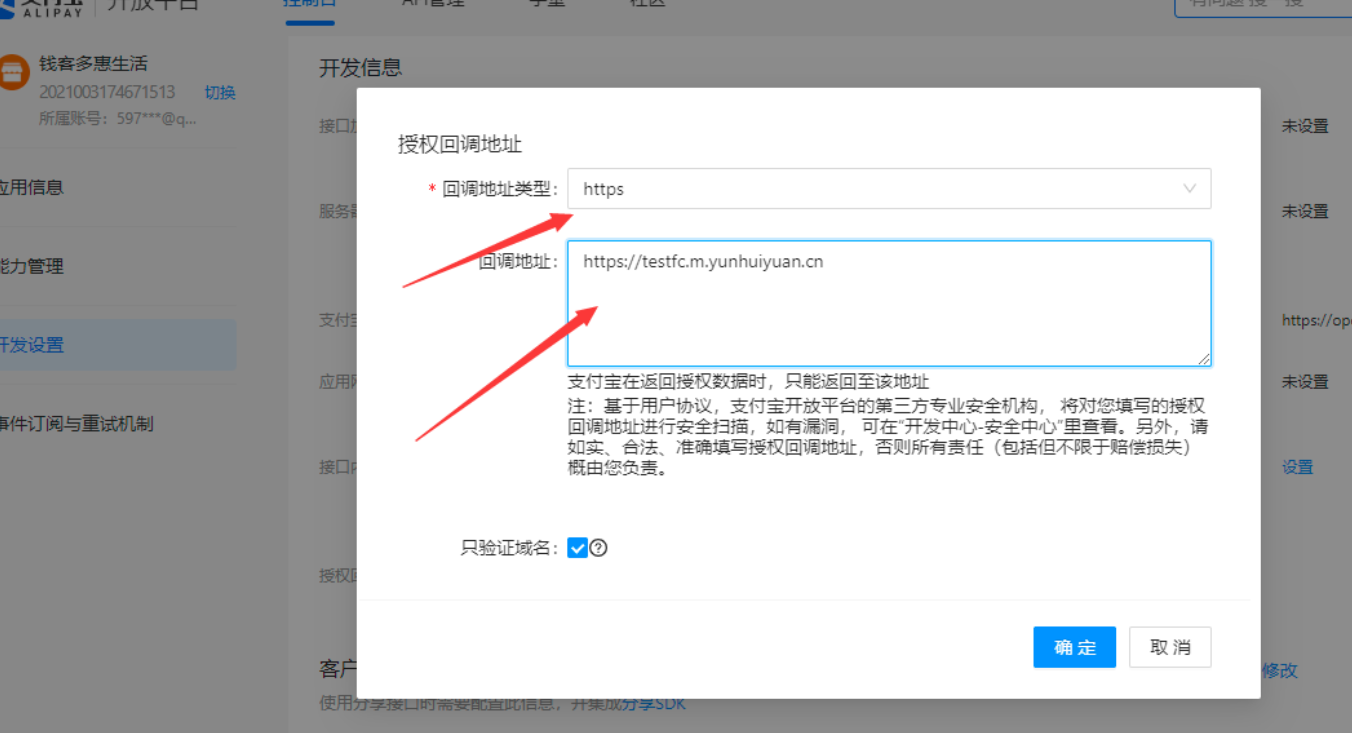Click the resize grip of 回调地址 textarea
The height and width of the screenshot is (733, 1352).
(1203, 358)
